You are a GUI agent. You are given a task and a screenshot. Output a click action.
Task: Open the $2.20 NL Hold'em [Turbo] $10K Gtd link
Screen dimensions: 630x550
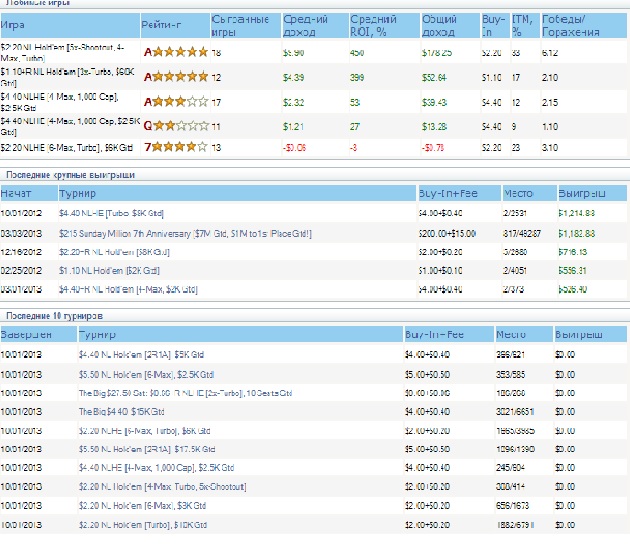click(142, 524)
